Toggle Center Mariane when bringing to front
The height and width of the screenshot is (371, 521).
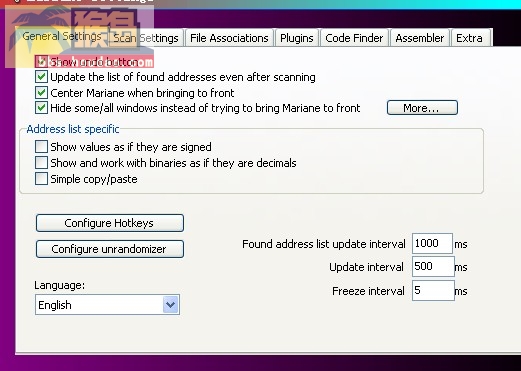pyautogui.click(x=41, y=93)
